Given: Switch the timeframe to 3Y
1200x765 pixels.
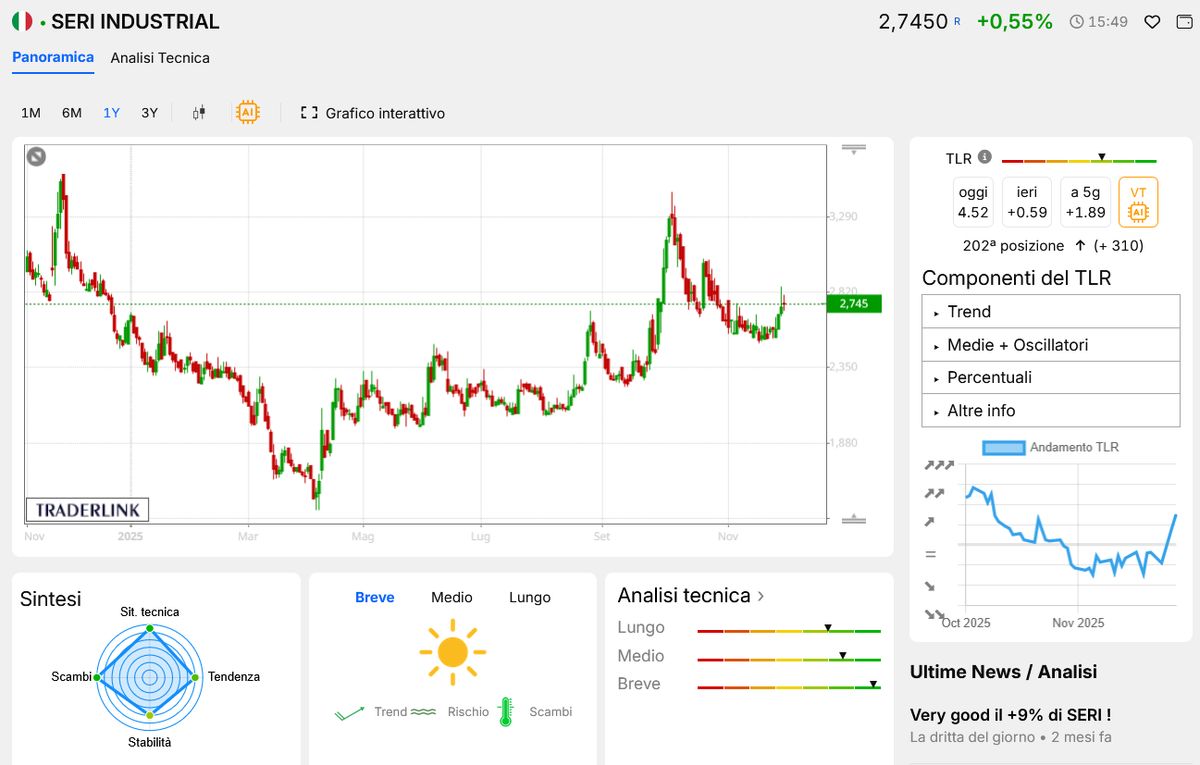Looking at the screenshot, I should pyautogui.click(x=148, y=113).
